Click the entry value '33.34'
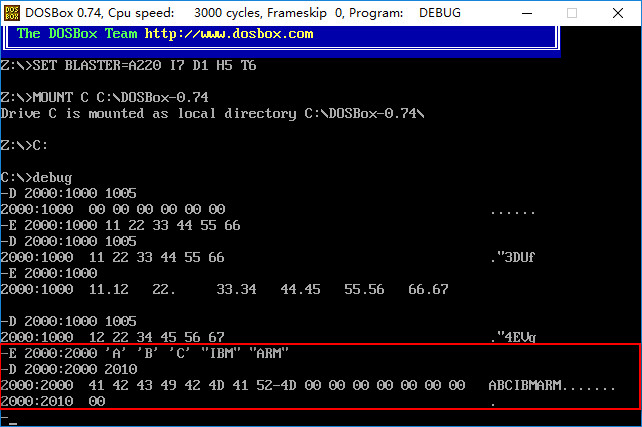642x427 pixels. tap(237, 289)
